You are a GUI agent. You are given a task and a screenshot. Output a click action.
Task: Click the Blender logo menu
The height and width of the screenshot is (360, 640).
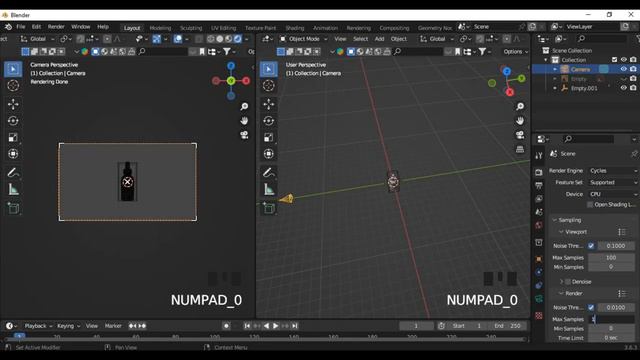(x=8, y=27)
